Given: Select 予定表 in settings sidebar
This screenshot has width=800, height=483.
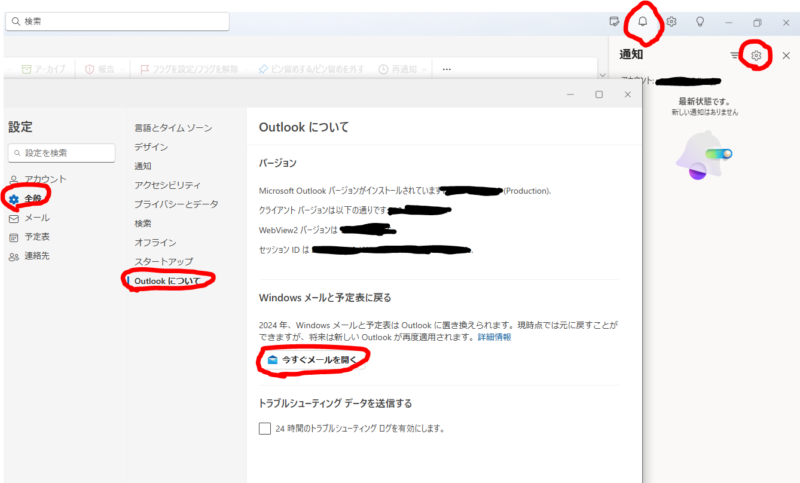Looking at the screenshot, I should point(30,237).
